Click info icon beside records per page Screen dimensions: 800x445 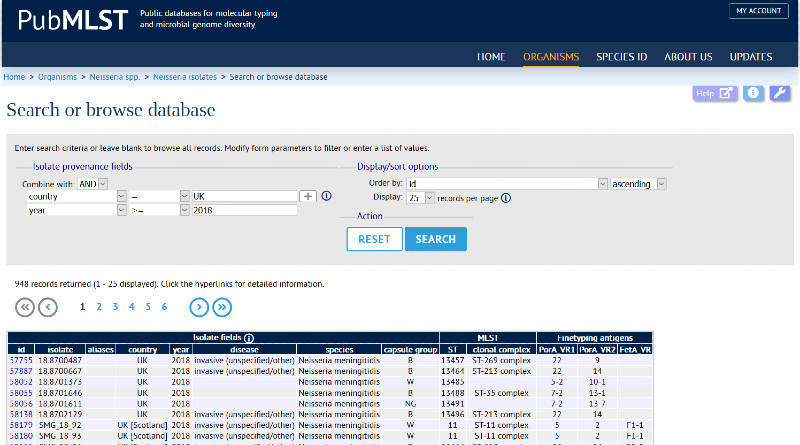[505, 198]
